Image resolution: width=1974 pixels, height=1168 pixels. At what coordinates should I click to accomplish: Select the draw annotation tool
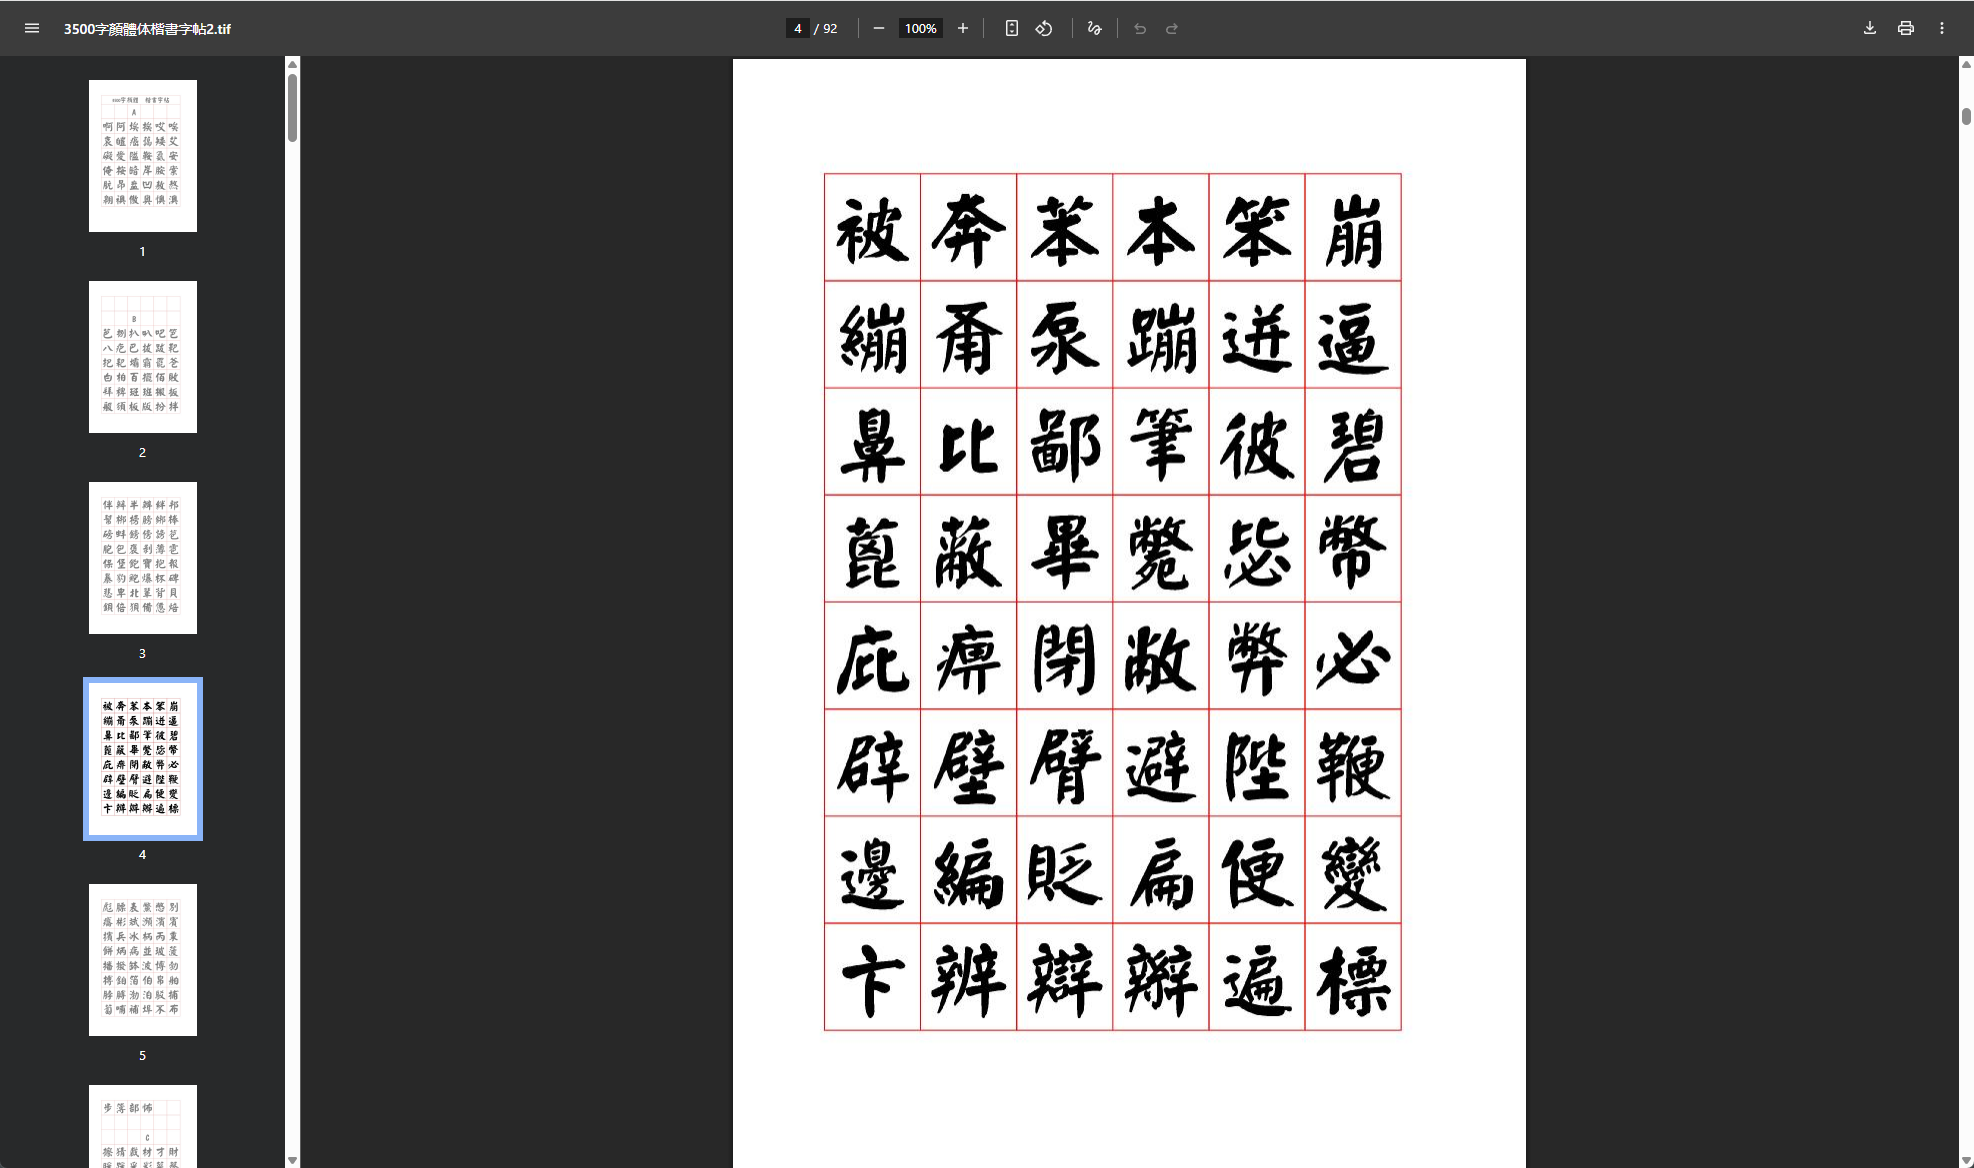[1094, 28]
